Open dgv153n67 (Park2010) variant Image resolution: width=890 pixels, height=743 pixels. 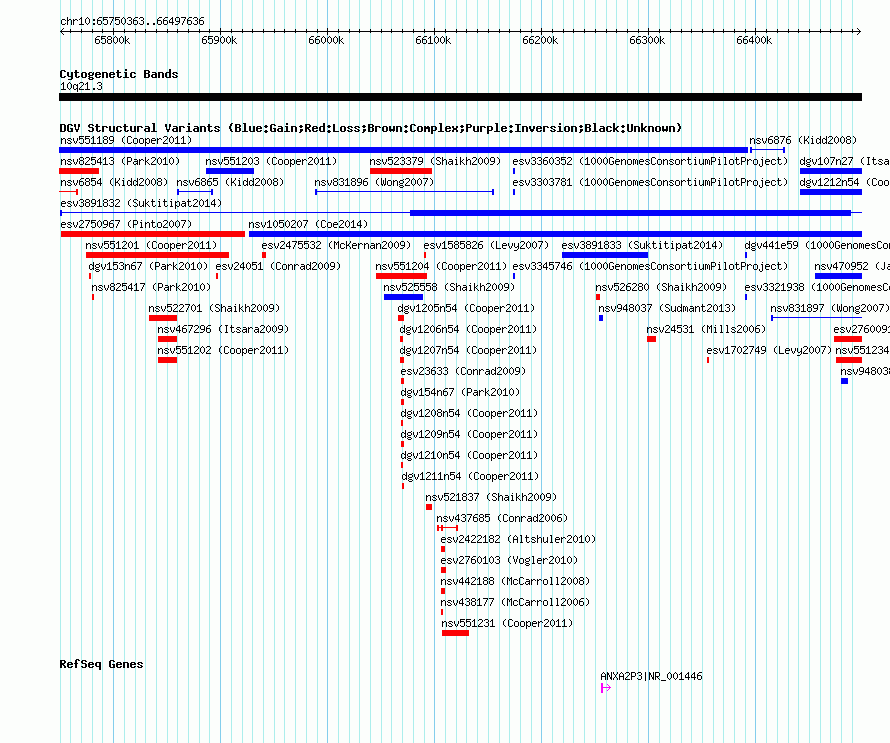pos(148,266)
